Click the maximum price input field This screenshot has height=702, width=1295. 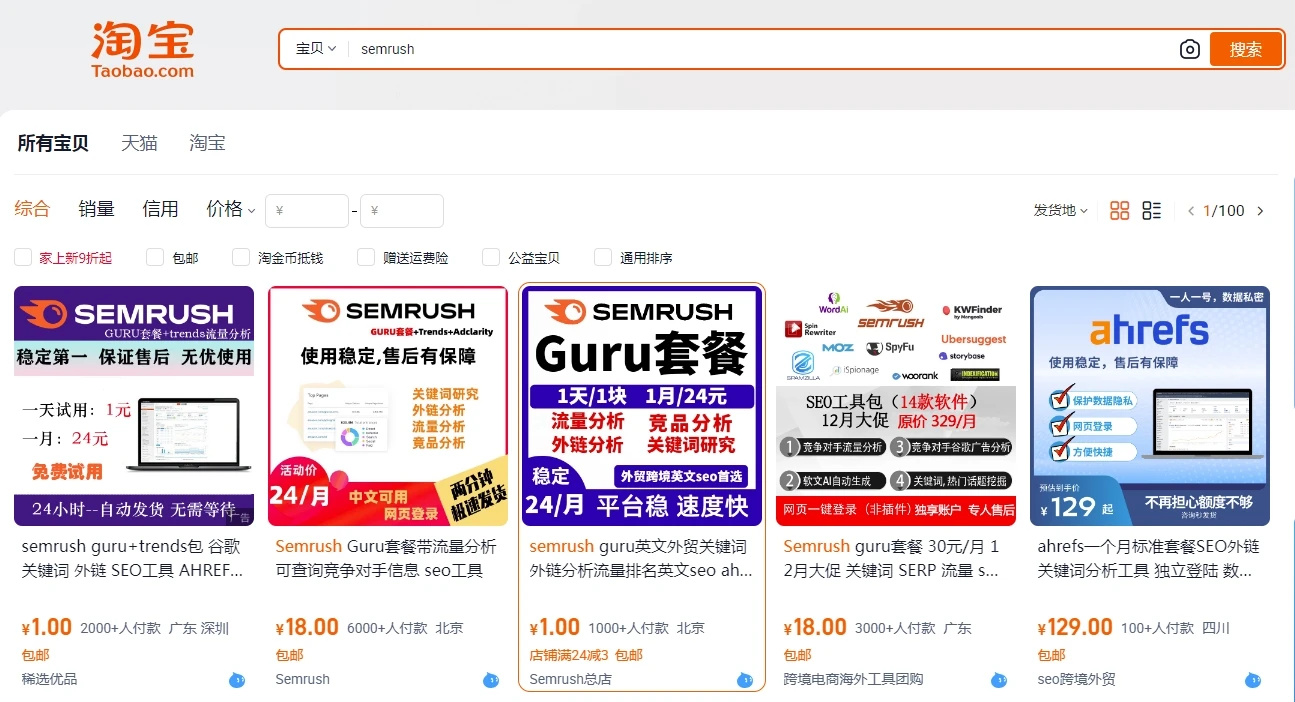coord(402,211)
